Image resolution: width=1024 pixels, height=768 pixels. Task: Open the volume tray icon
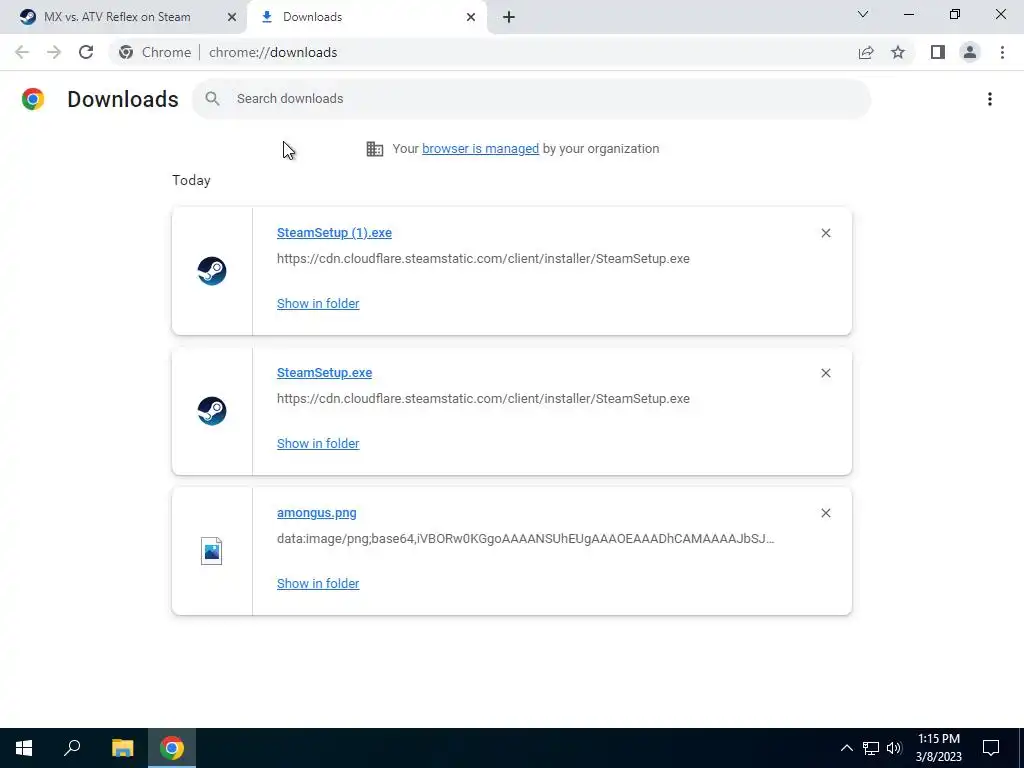tap(894, 748)
